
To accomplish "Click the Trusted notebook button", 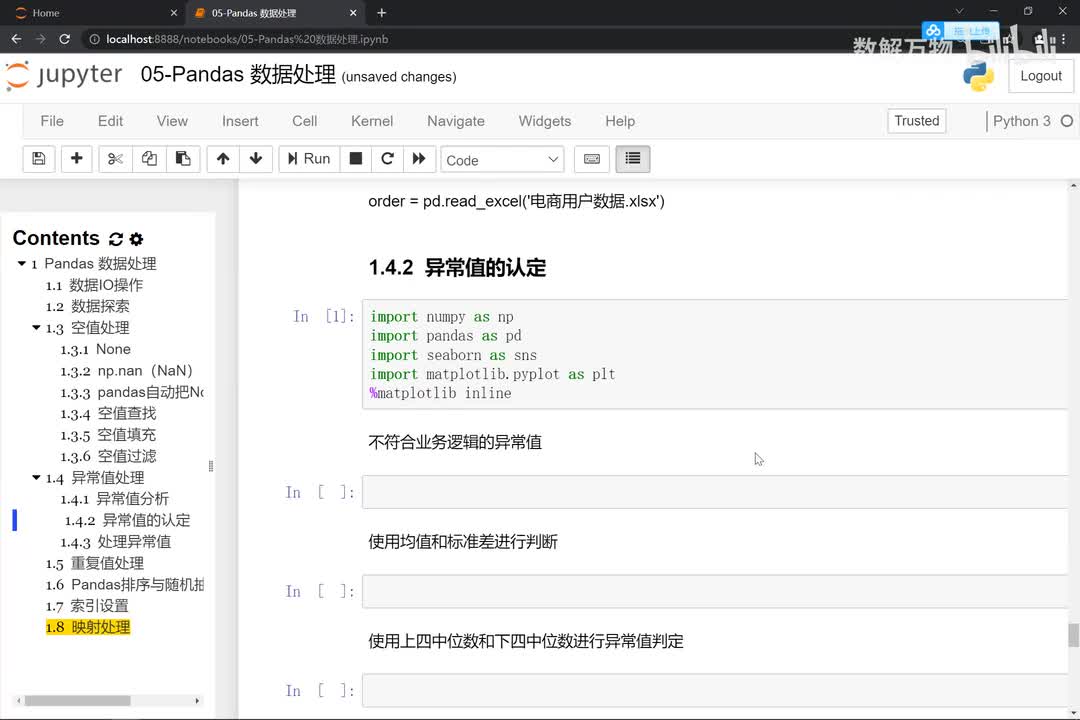I will (917, 121).
